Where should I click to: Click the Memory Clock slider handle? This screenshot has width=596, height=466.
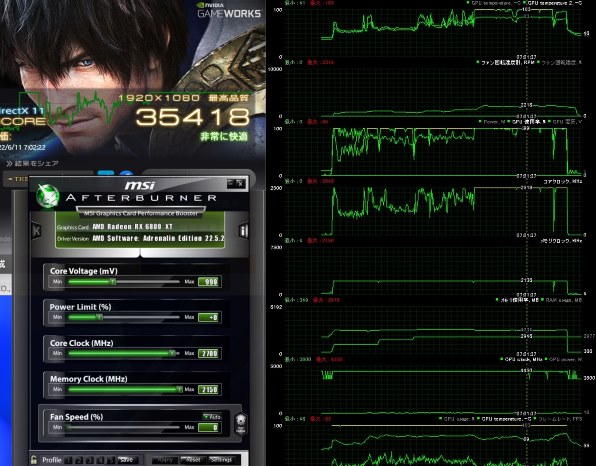point(179,389)
